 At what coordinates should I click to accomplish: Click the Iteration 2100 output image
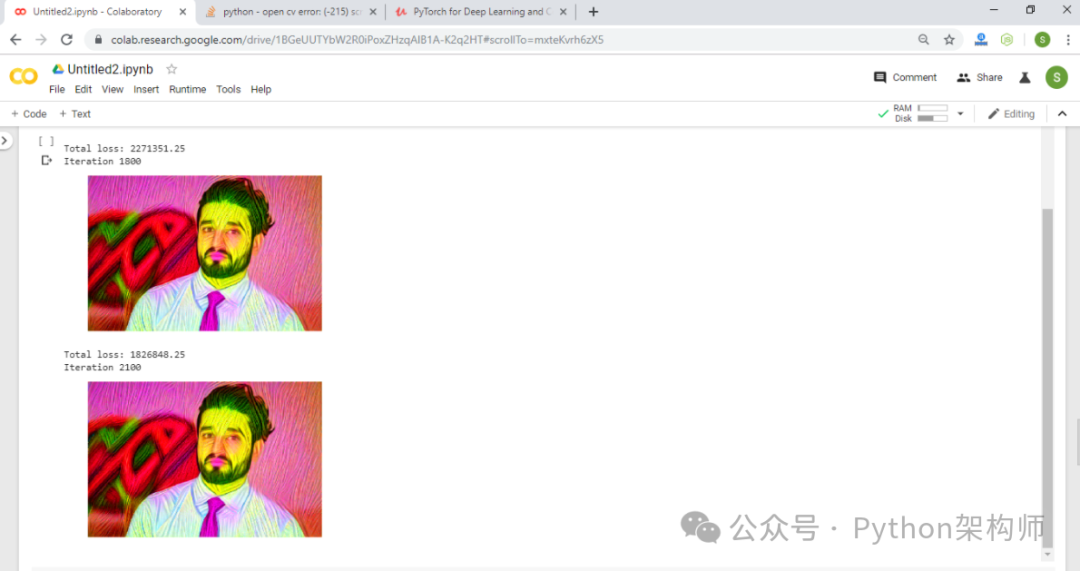click(x=205, y=459)
